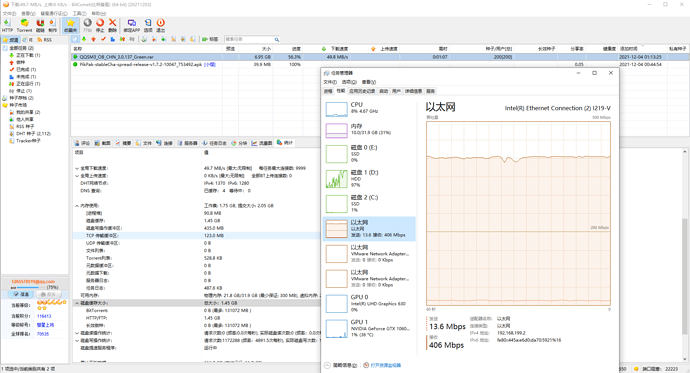Select the TCP transfer buffer row
Image resolution: width=690 pixels, height=373 pixels.
point(197,235)
